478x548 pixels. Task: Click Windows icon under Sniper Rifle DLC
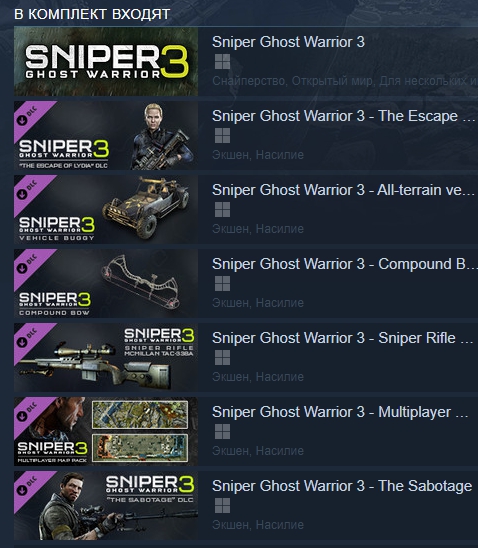click(x=223, y=358)
